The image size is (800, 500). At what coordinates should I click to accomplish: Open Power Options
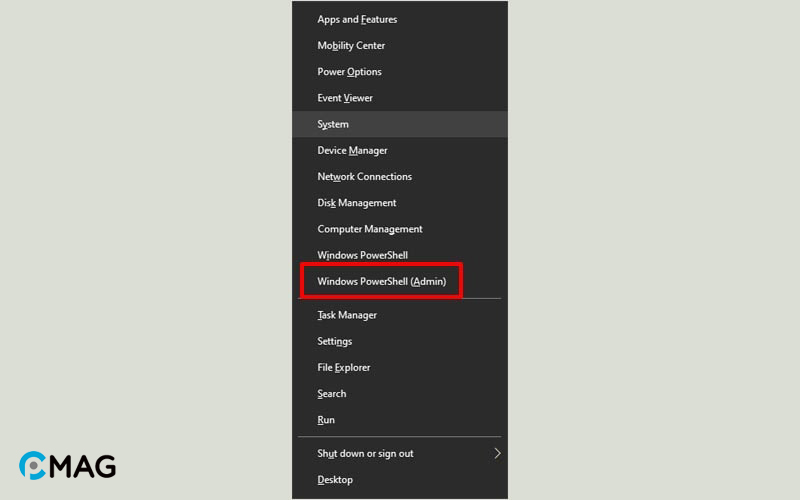click(399, 72)
